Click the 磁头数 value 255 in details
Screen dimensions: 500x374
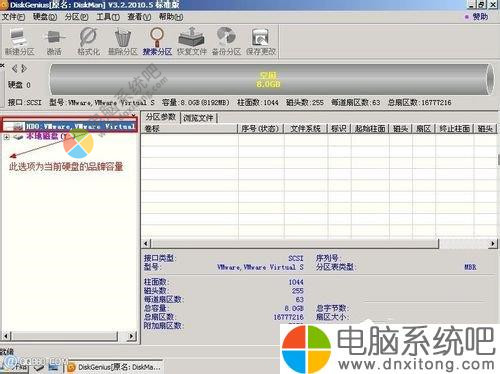click(298, 291)
